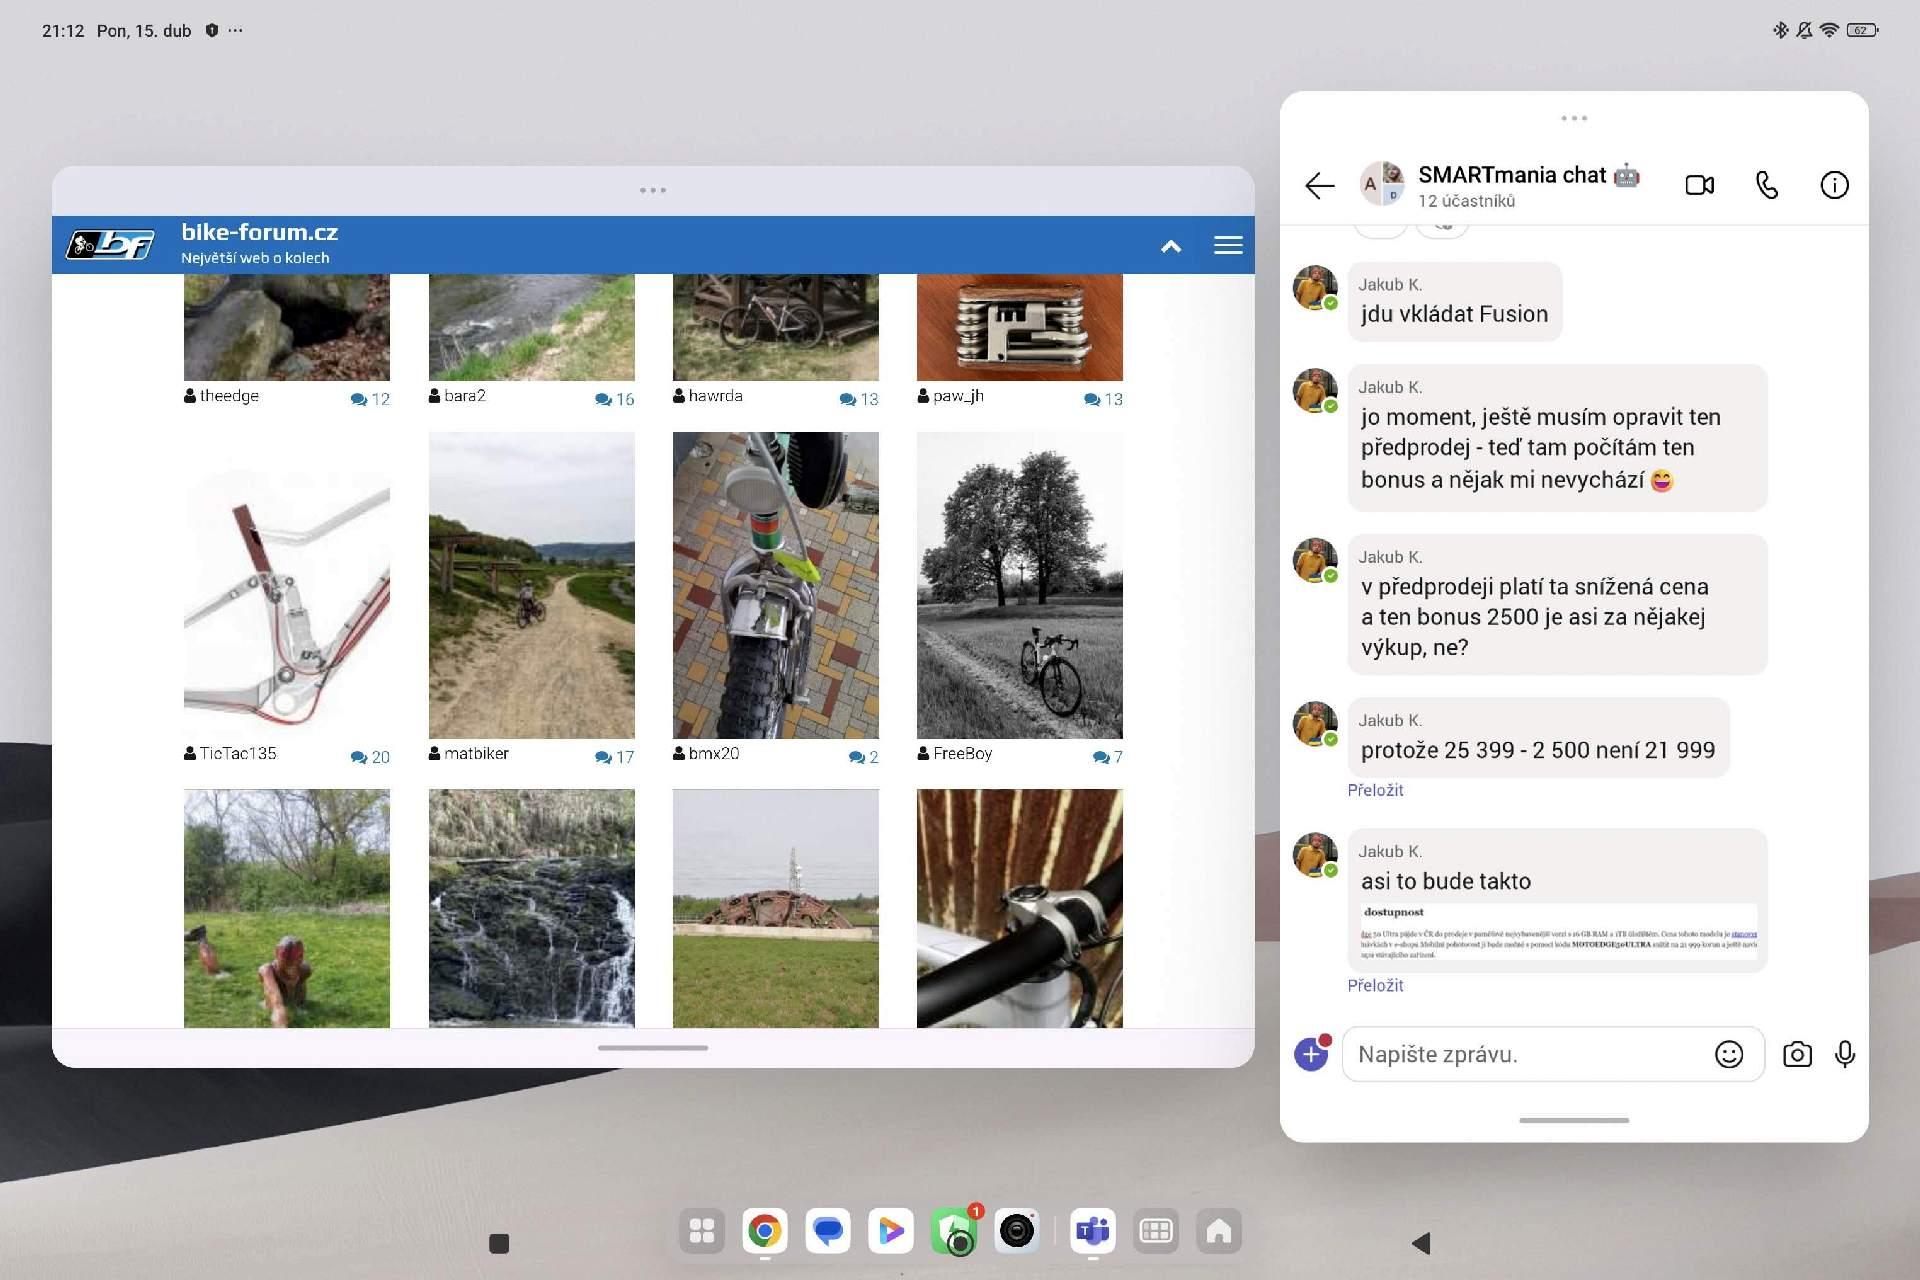Open the Play Store dock icon
Viewport: 1920px width, 1280px height.
[891, 1231]
